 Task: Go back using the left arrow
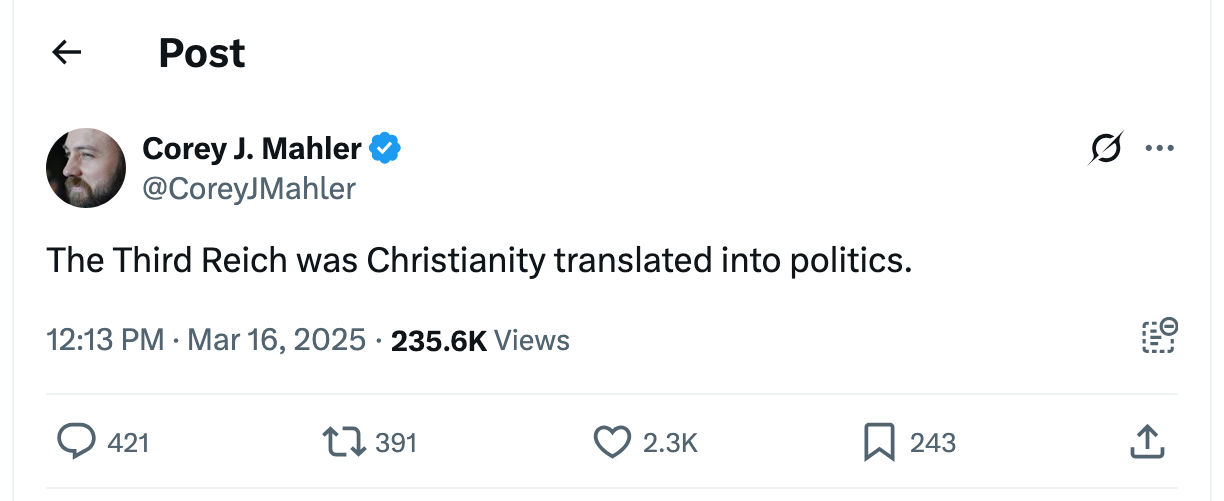coord(66,53)
